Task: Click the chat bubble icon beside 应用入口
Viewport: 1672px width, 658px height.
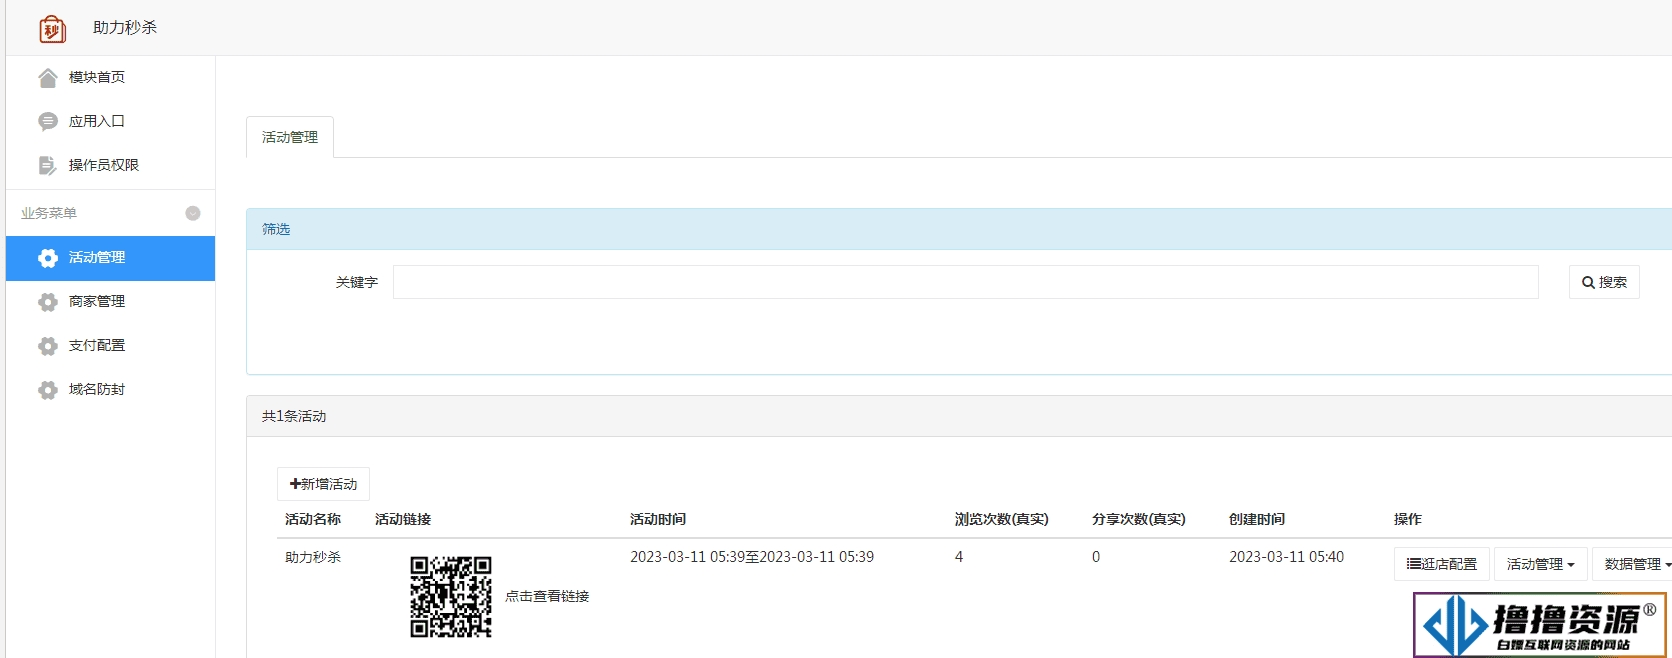Action: coord(48,122)
